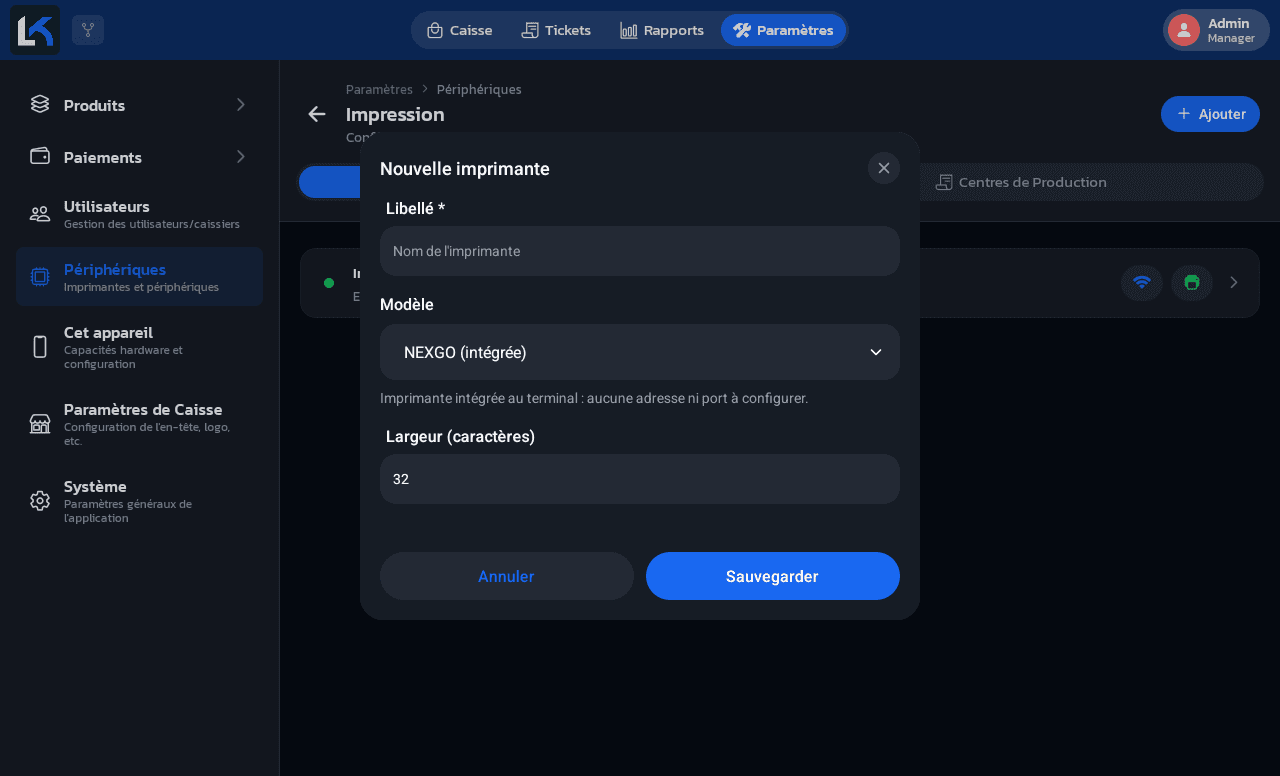Expand the Produits submenu chevron
The width and height of the screenshot is (1280, 776).
coord(241,104)
